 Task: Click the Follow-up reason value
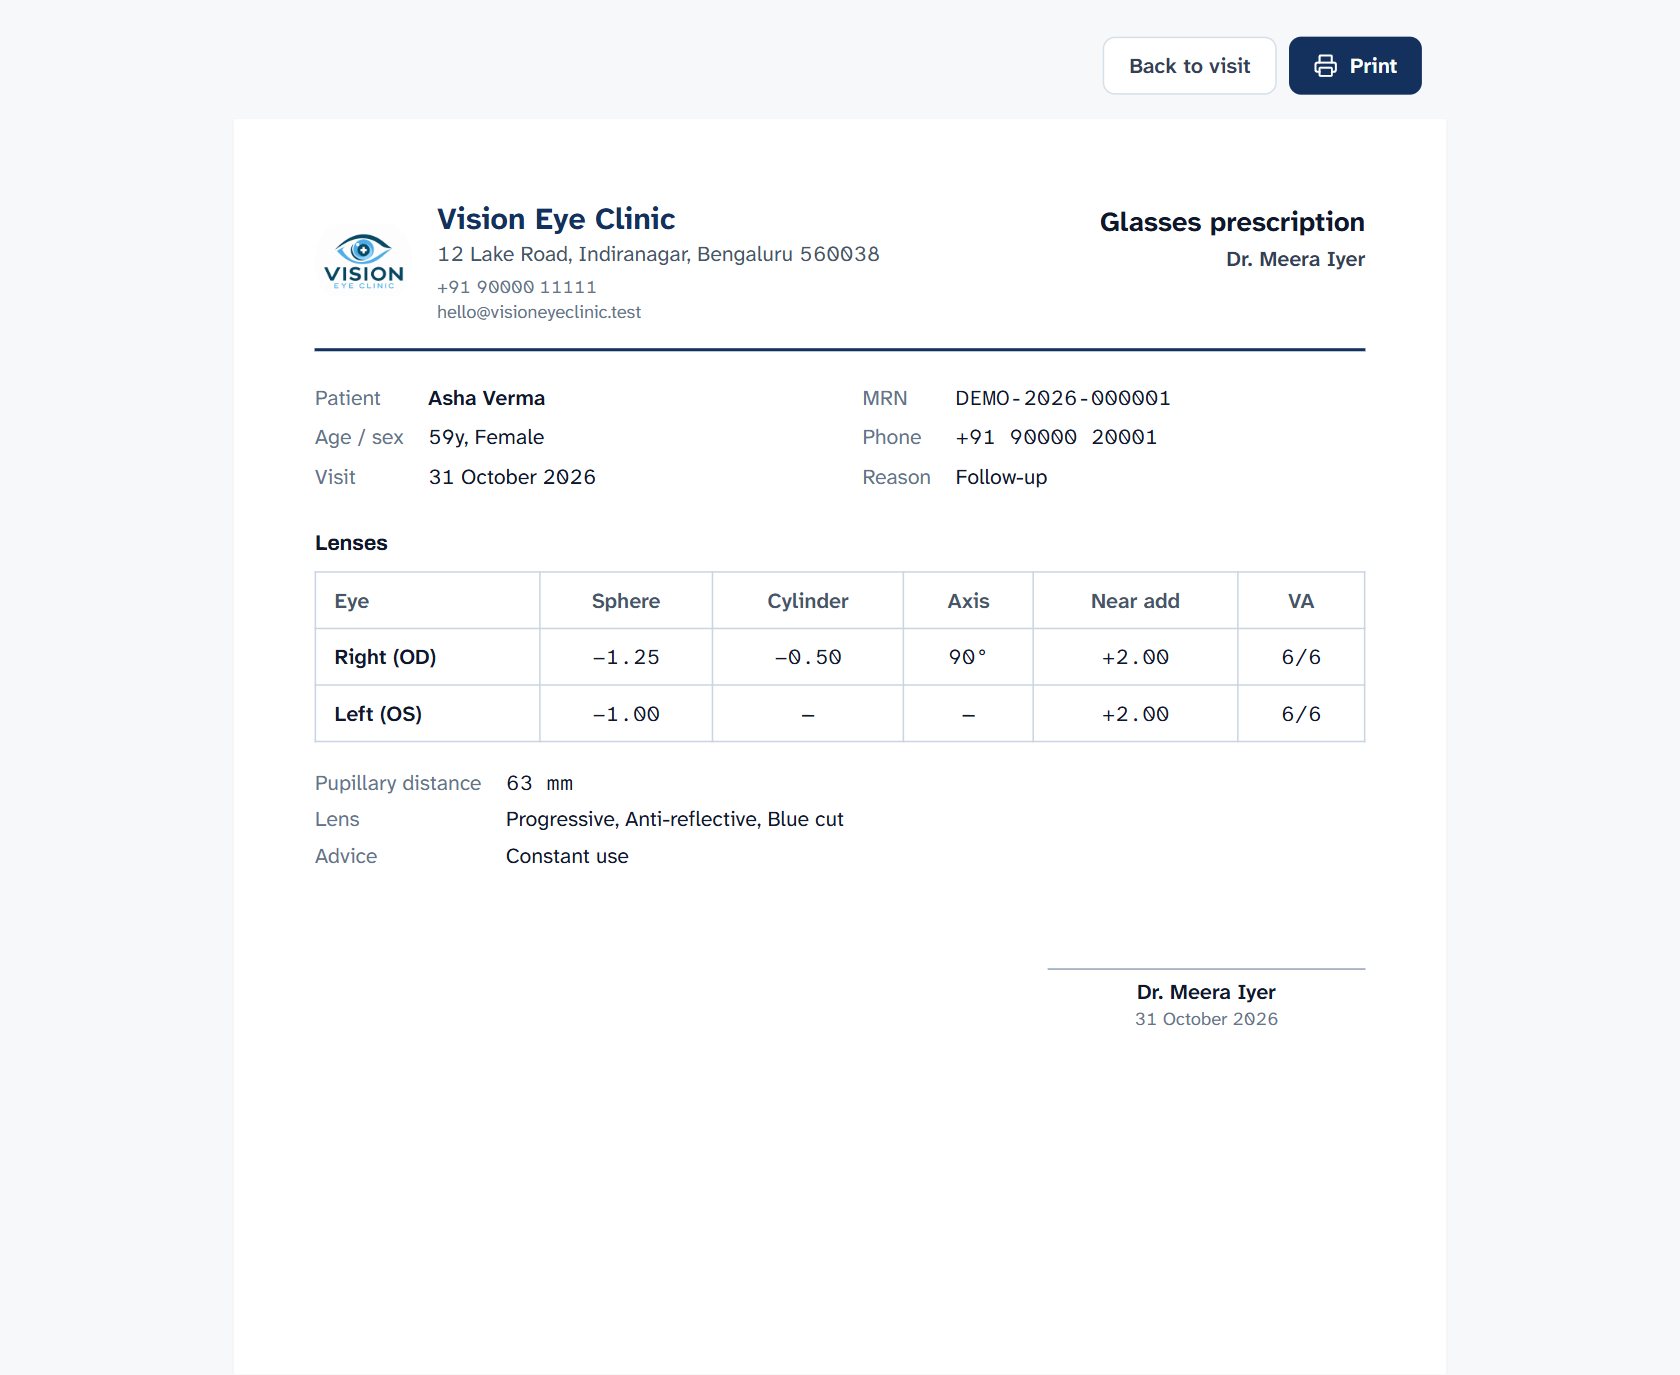[x=1001, y=477]
